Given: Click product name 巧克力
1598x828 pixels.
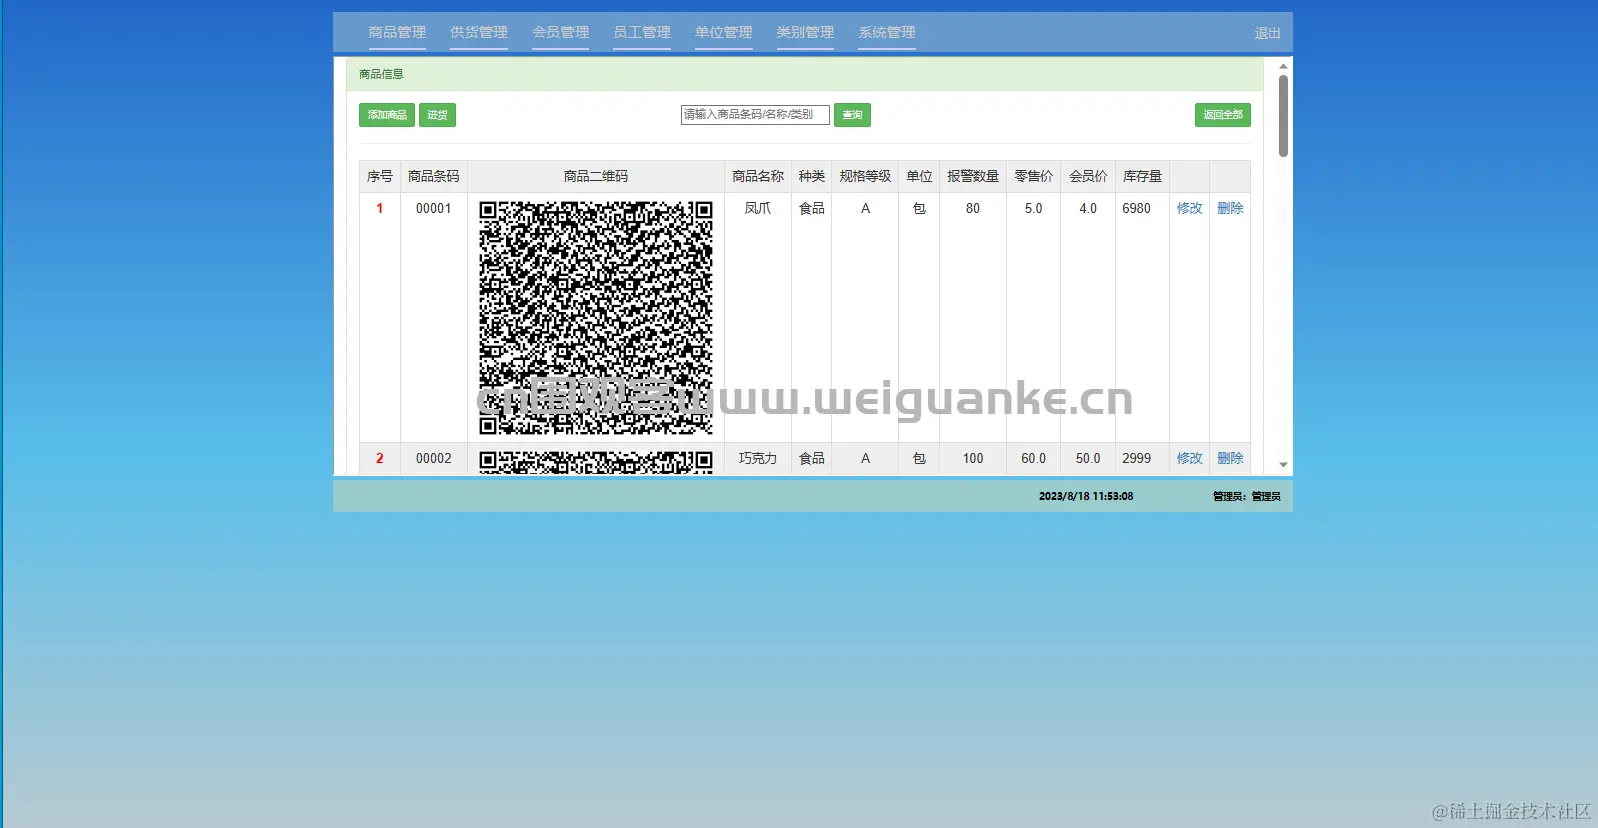Looking at the screenshot, I should [x=758, y=458].
